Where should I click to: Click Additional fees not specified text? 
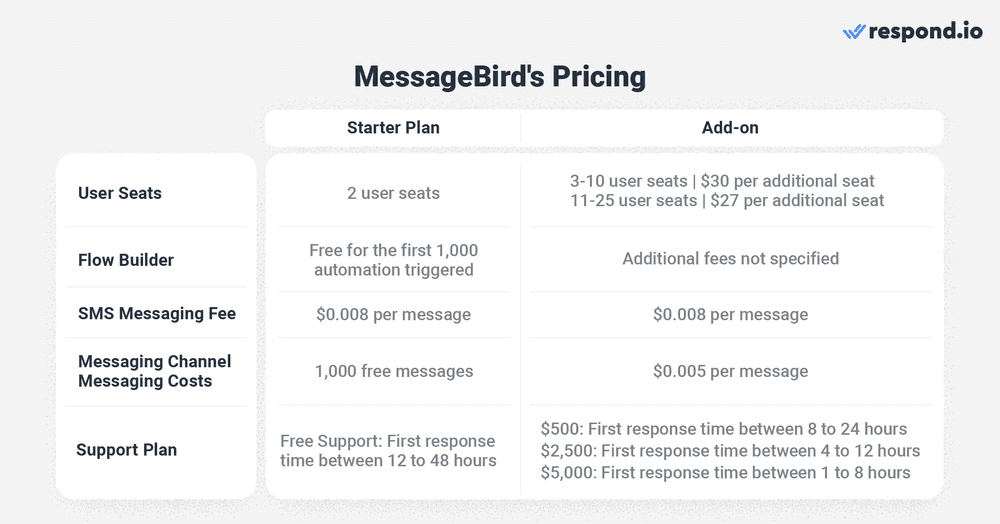coord(730,258)
